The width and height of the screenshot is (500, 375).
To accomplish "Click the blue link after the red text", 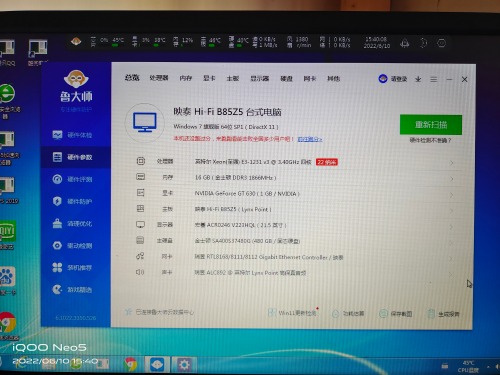I will (x=310, y=139).
